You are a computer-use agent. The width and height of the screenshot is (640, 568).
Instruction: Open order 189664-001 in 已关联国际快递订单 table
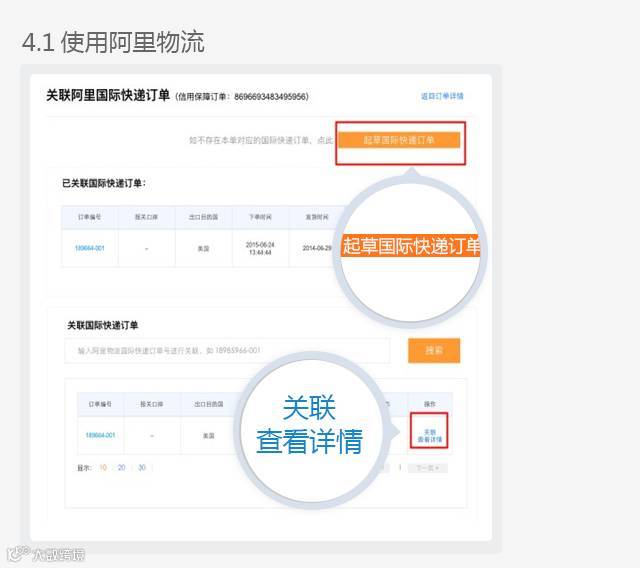click(90, 248)
